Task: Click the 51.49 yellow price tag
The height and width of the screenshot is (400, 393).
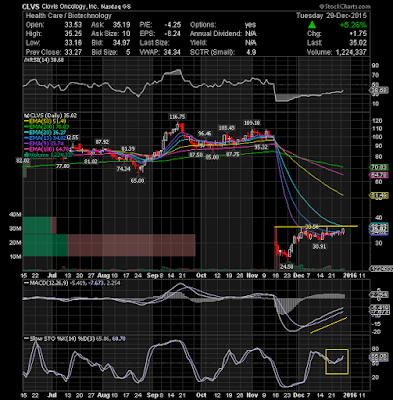Action: [x=379, y=196]
